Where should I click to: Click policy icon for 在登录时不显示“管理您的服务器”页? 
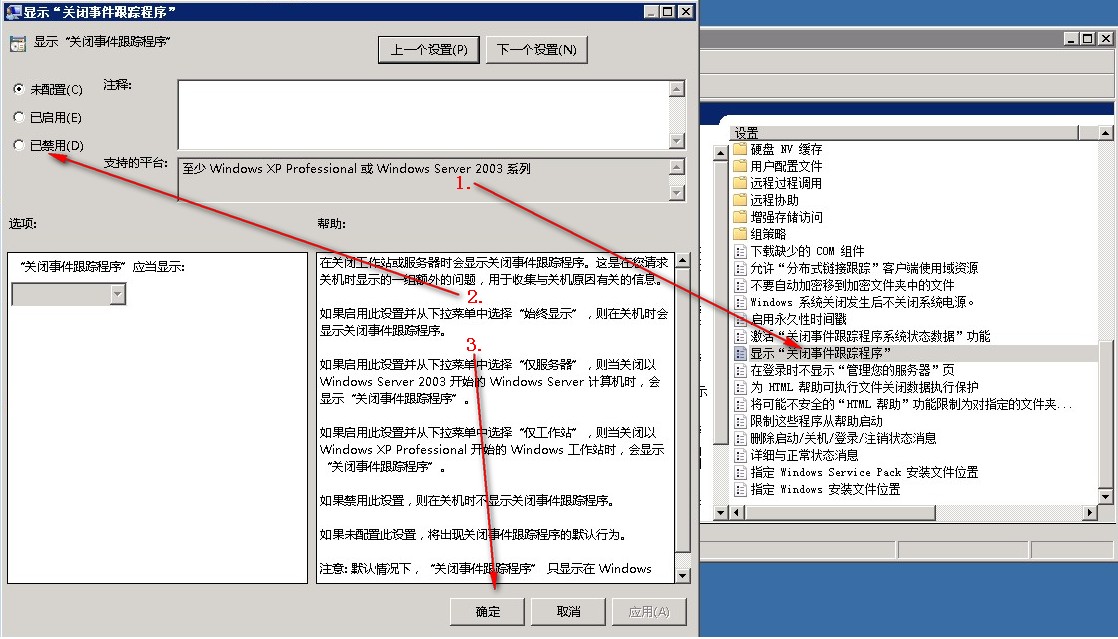tap(740, 370)
